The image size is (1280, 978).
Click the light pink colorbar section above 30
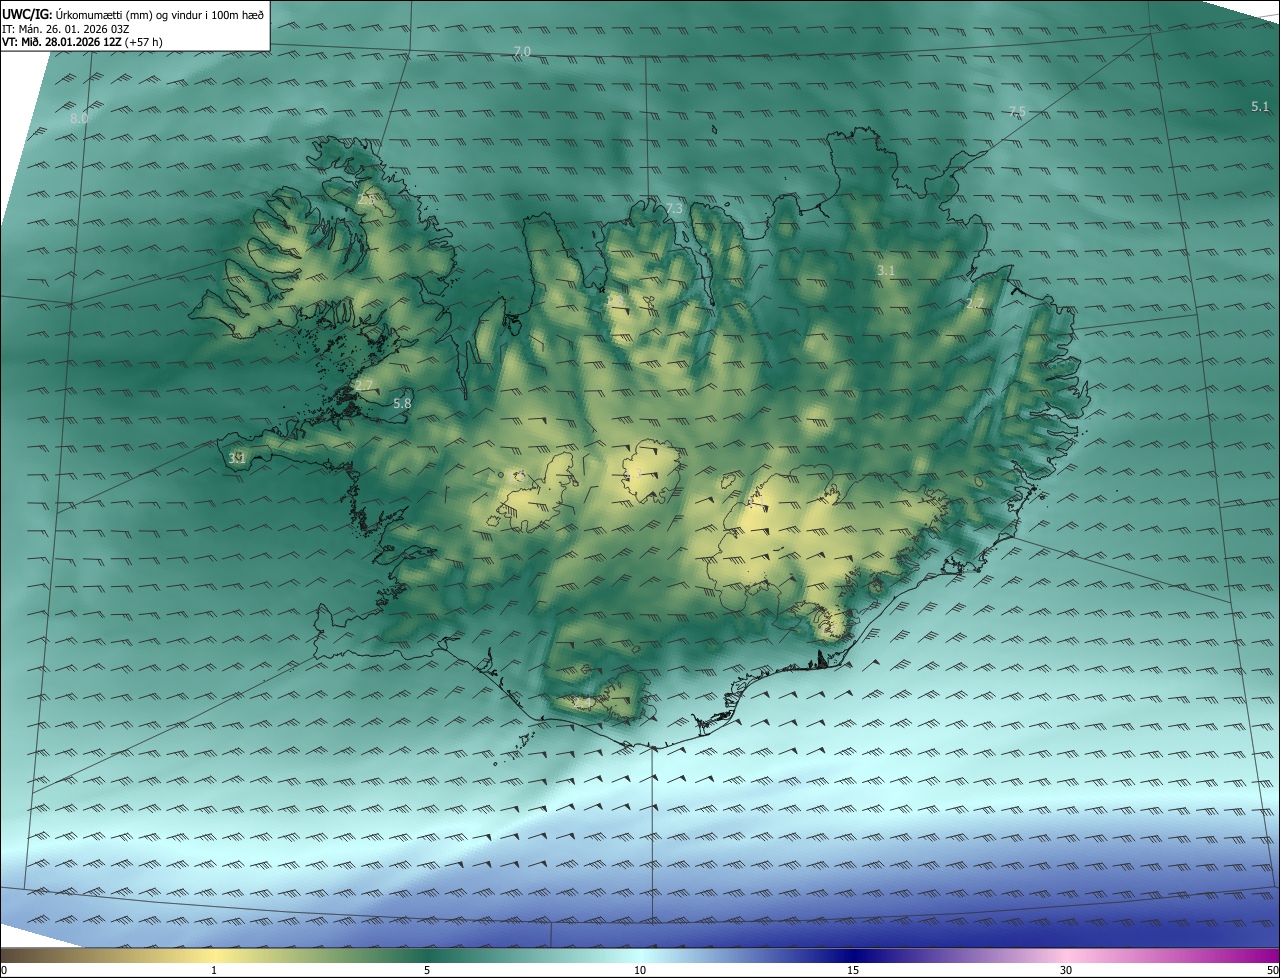pos(1066,955)
